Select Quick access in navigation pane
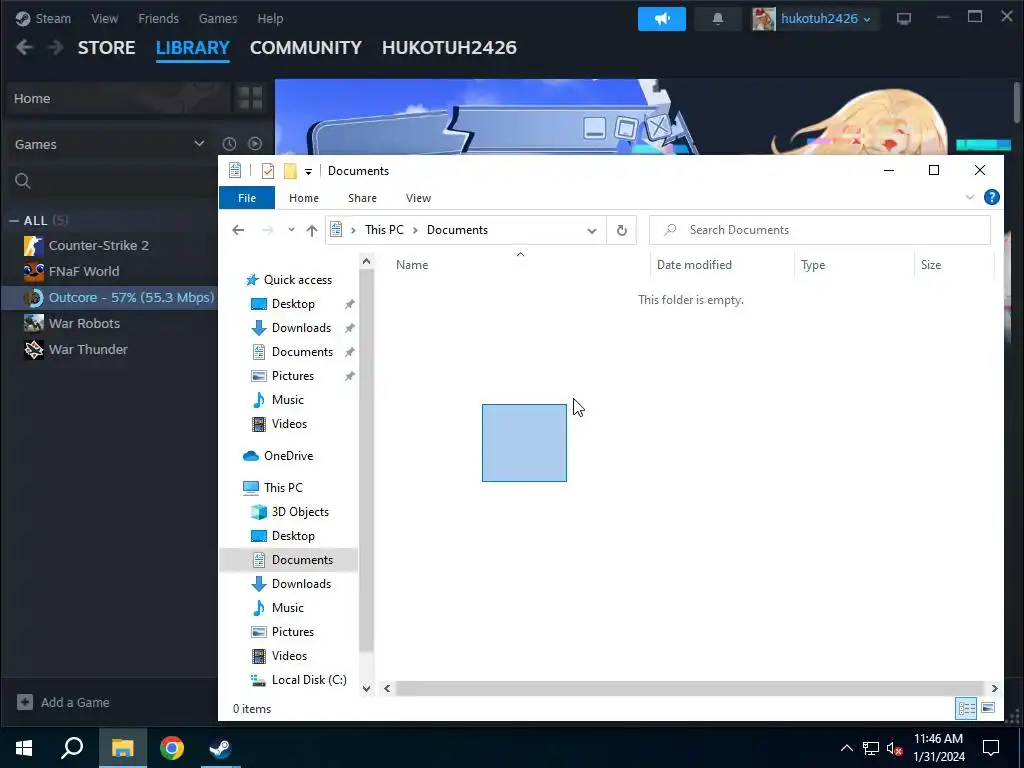Screen dimensions: 1024x768 pyautogui.click(x=298, y=280)
